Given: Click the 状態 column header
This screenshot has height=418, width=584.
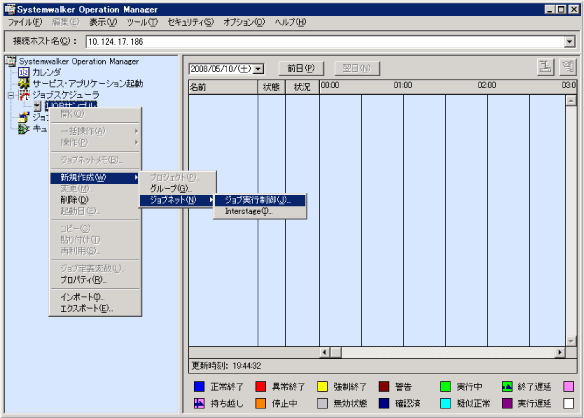Looking at the screenshot, I should 272,87.
